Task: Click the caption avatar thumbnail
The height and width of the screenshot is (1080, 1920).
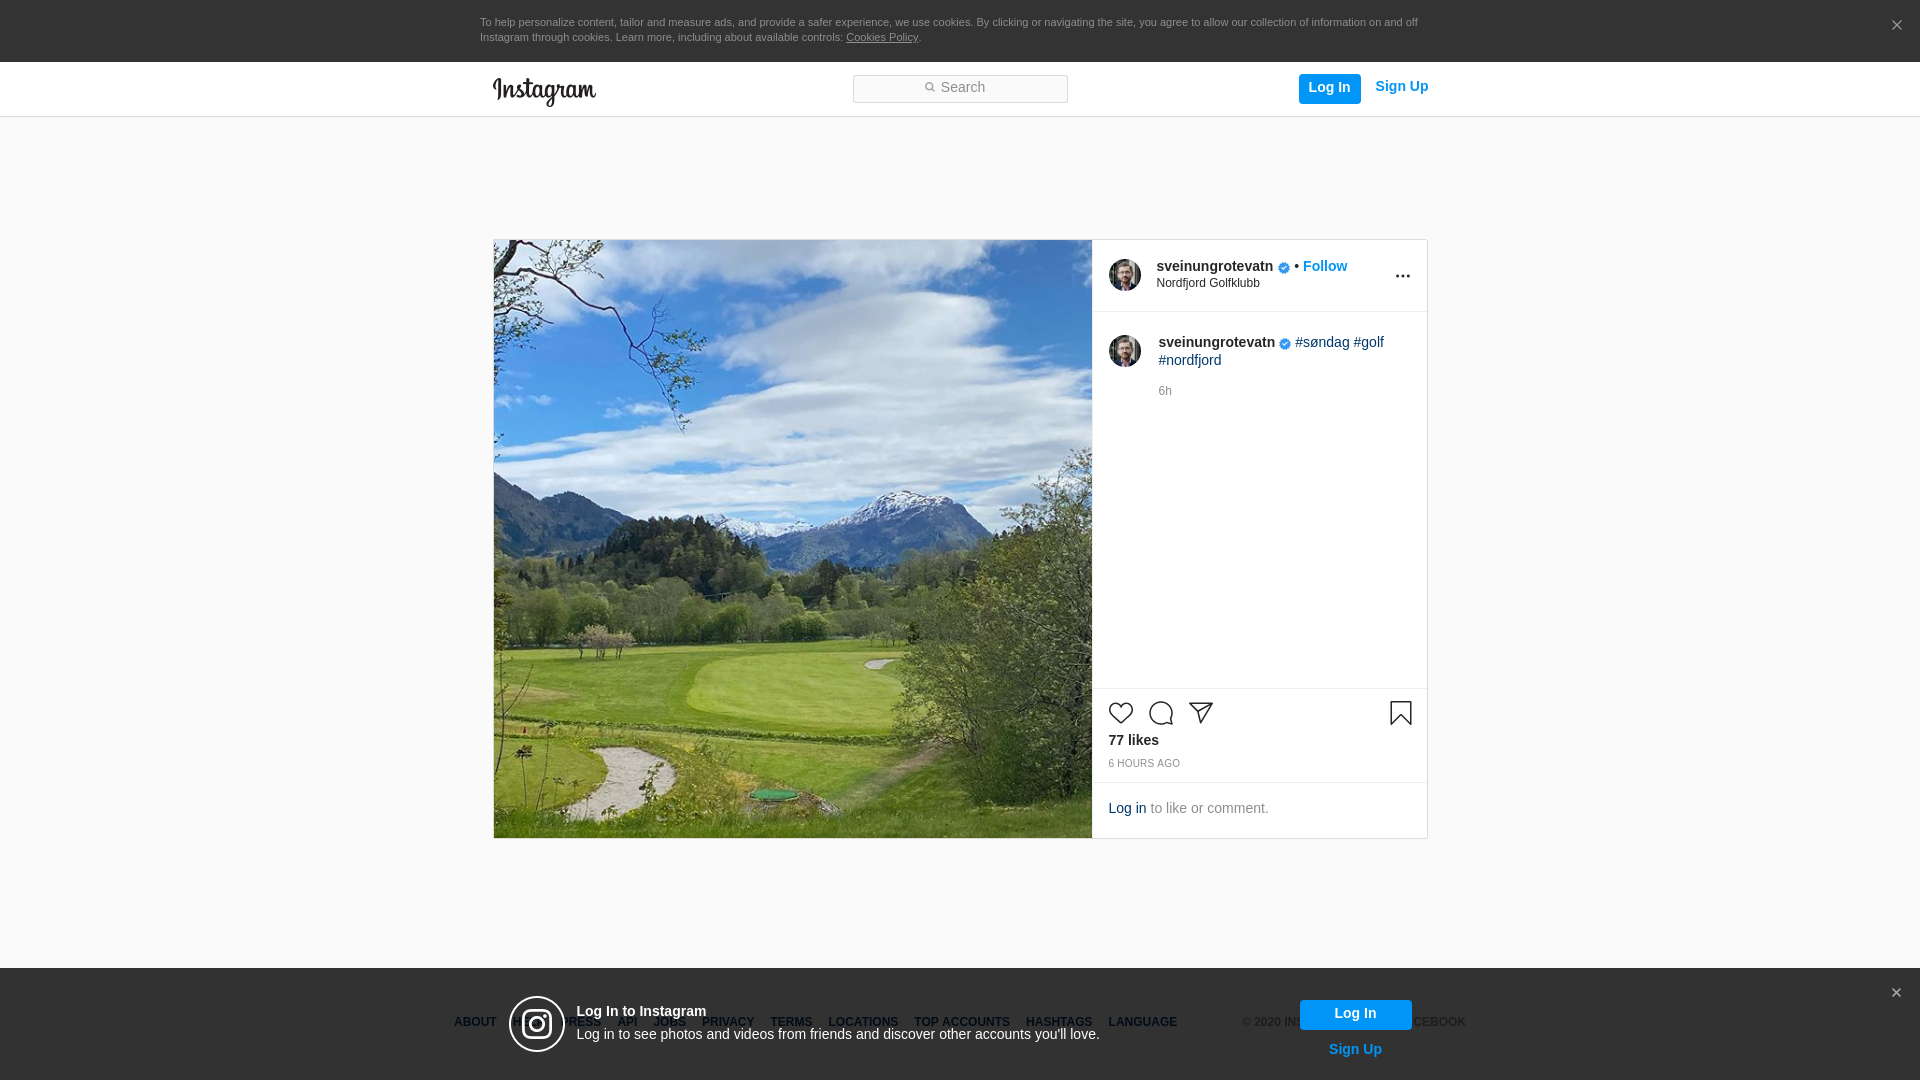Action: 1124,351
